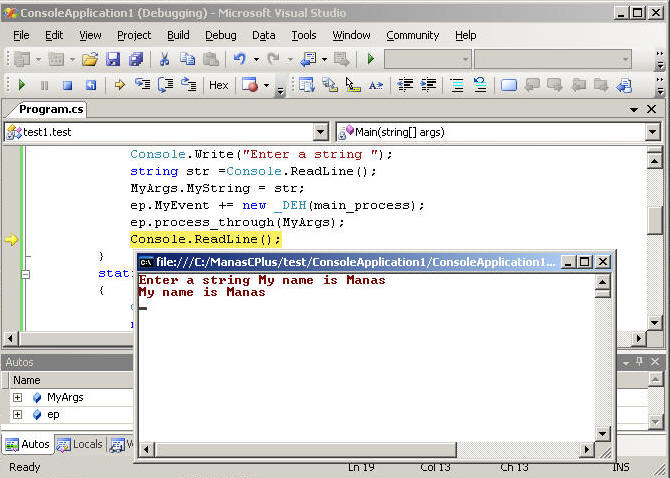670x478 pixels.
Task: Collapse the code outlining minus box
Action: point(25,273)
